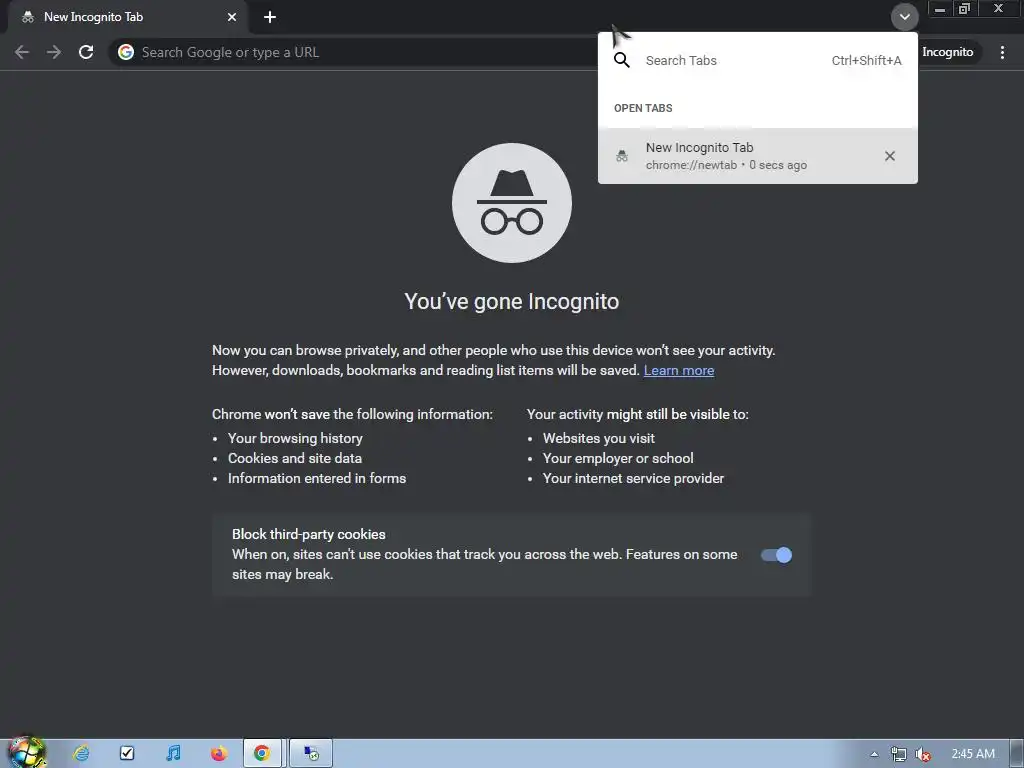Focus the Search Tabs field
Viewport: 1024px width, 768px height.
click(x=758, y=61)
